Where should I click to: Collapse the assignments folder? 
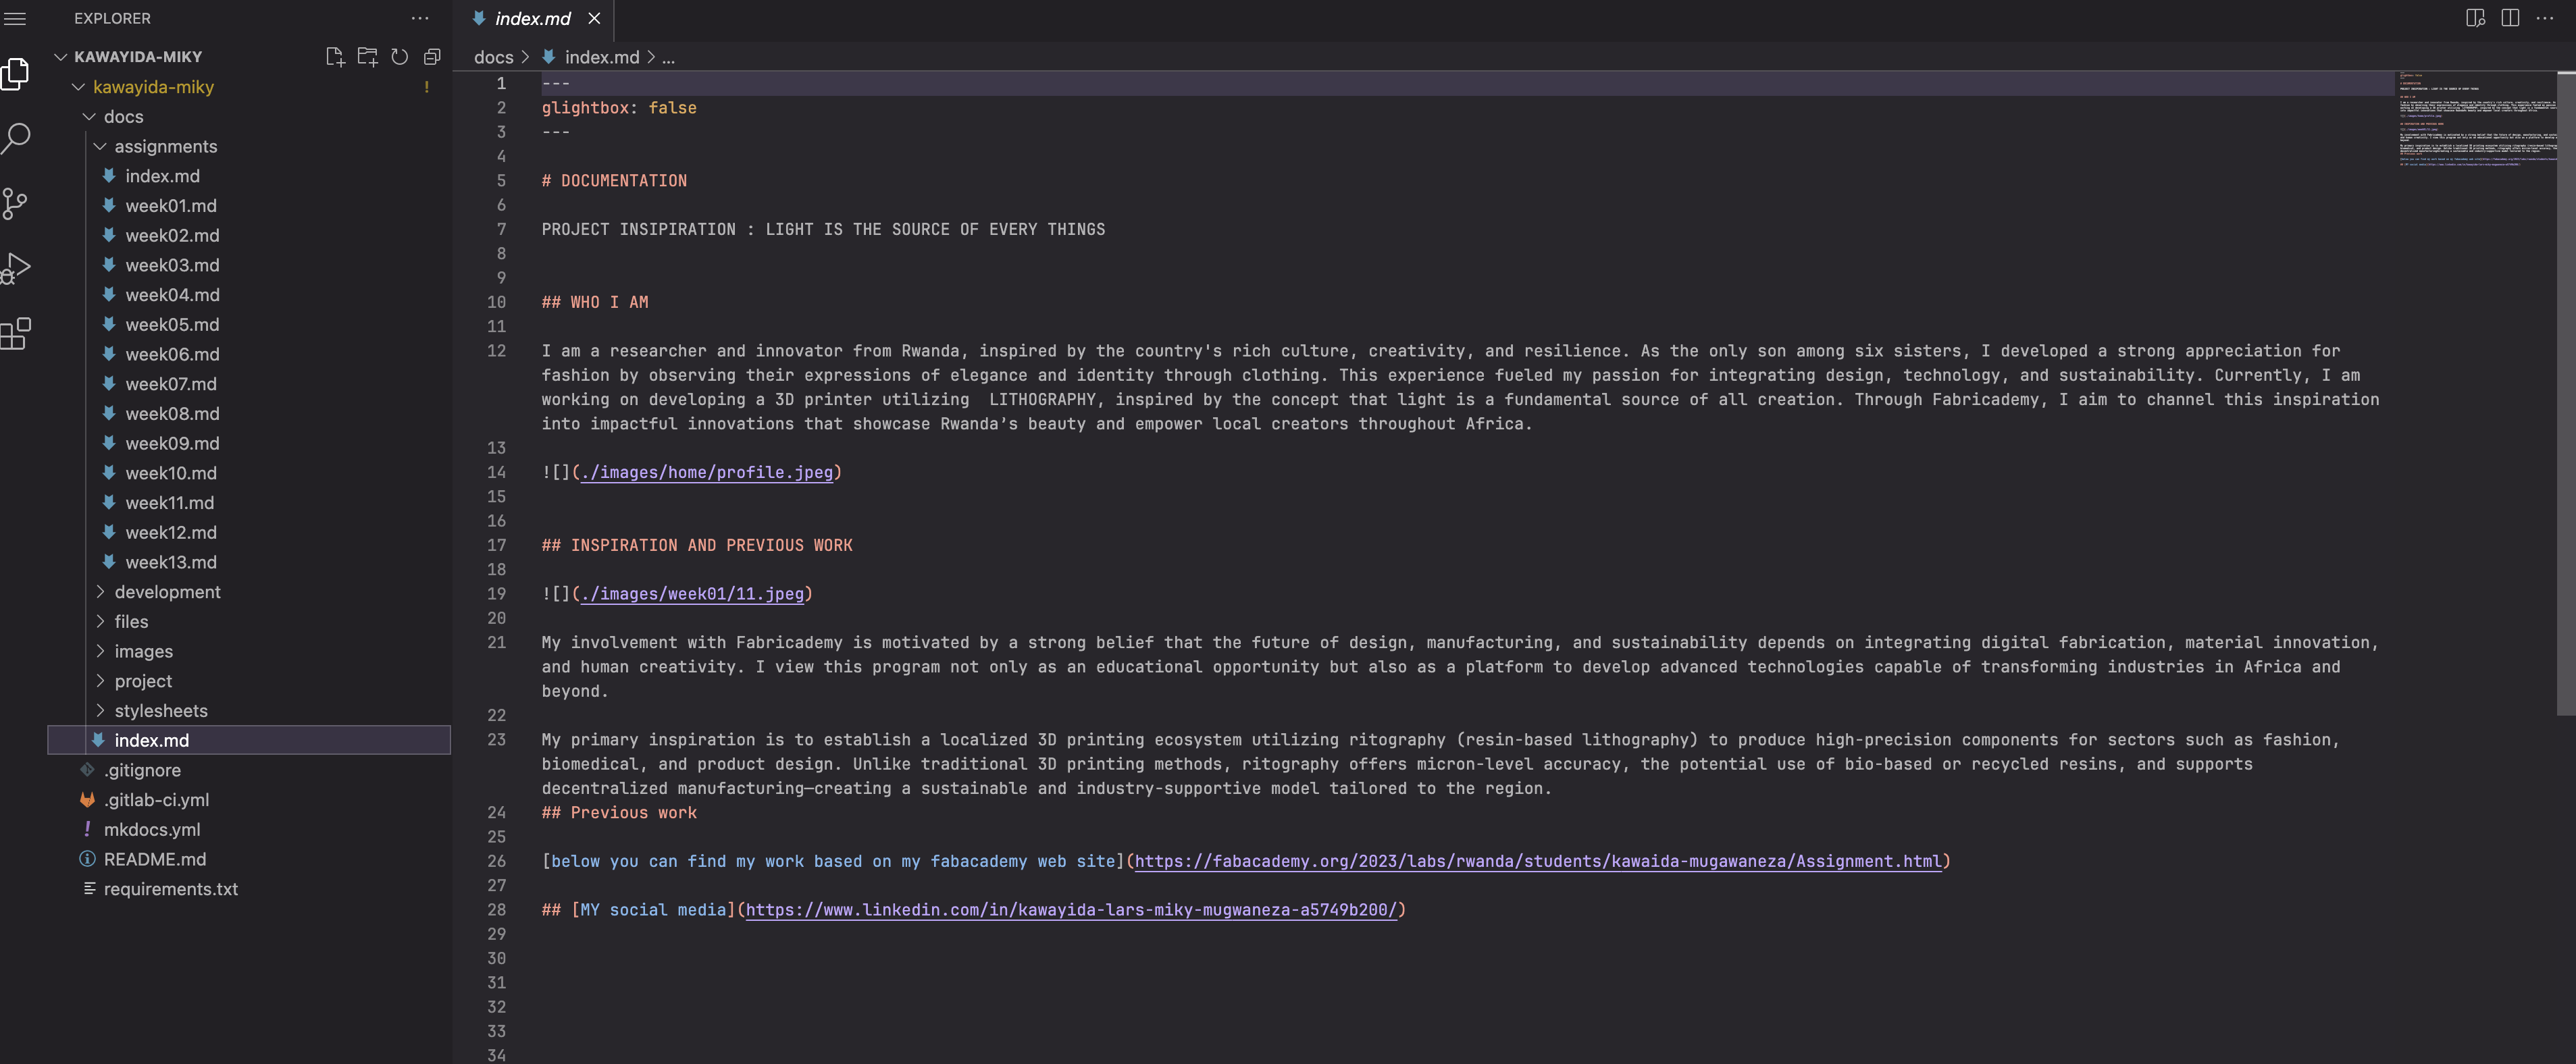tap(165, 146)
